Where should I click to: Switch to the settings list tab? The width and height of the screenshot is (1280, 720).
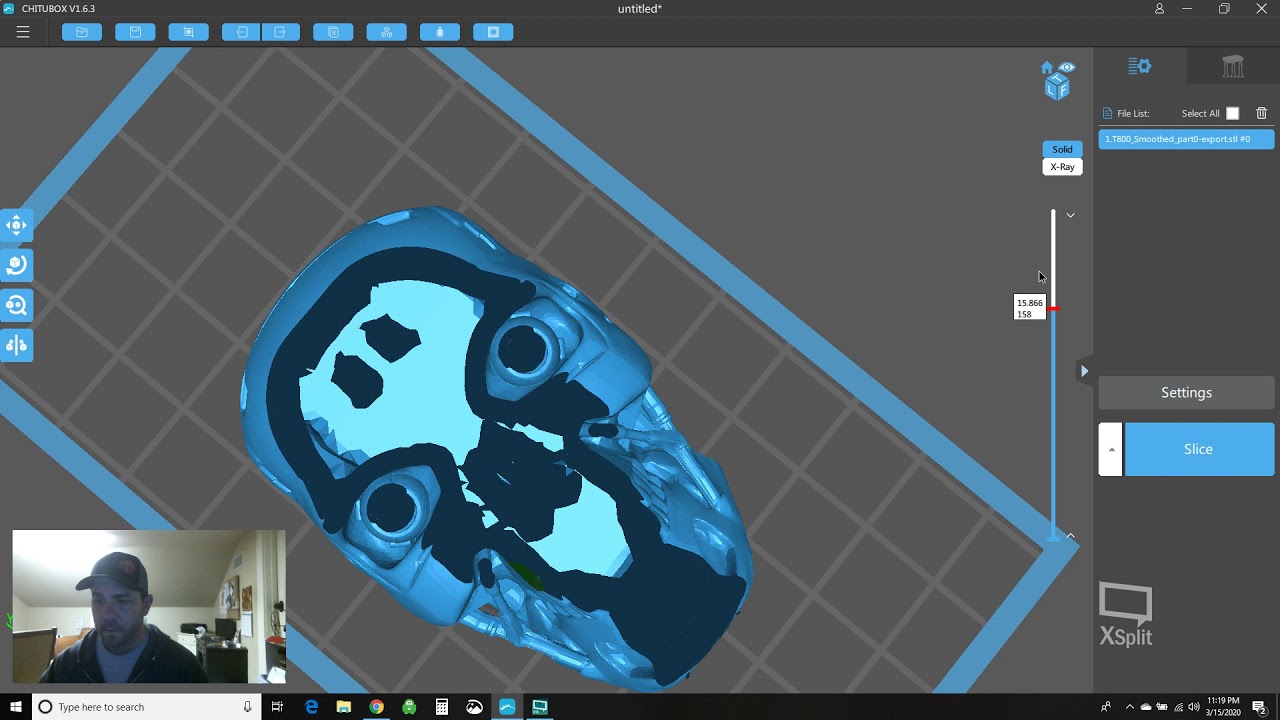pos(1139,67)
